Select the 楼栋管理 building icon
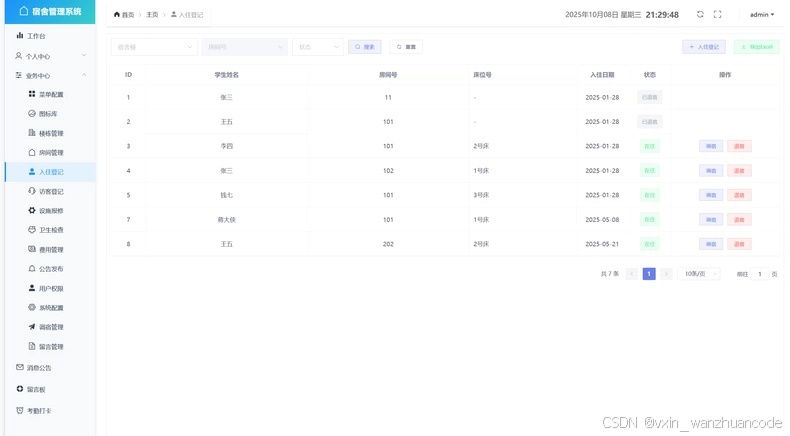790x436 pixels. coord(32,133)
